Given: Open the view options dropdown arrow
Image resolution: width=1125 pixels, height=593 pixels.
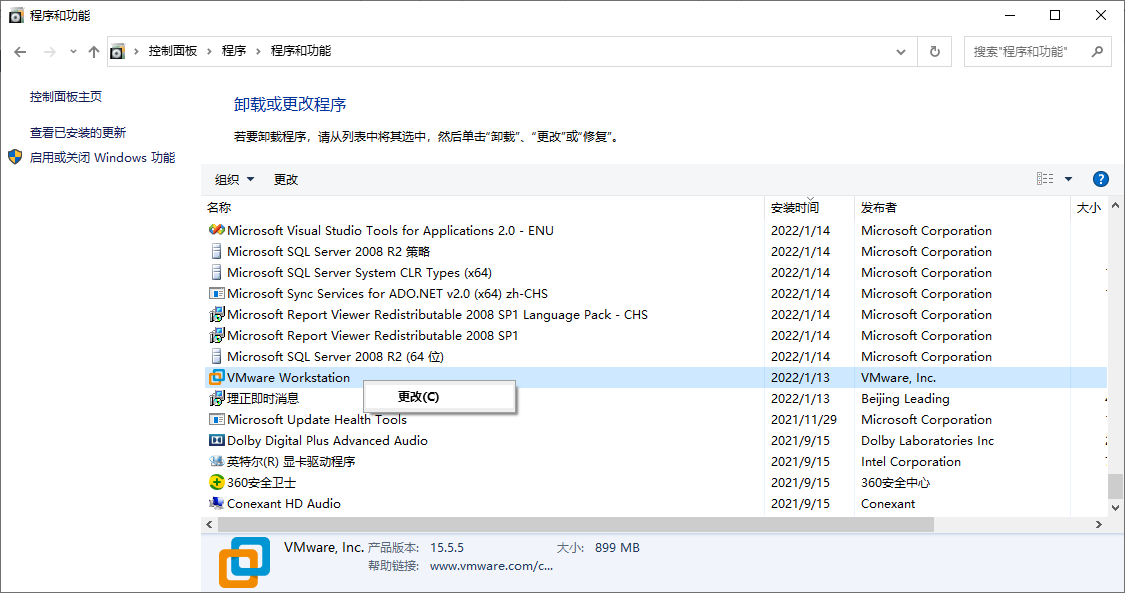Looking at the screenshot, I should coord(1068,179).
